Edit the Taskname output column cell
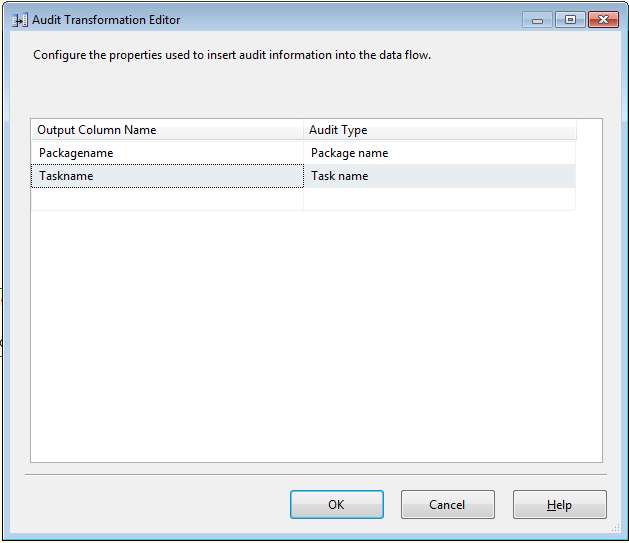The image size is (629, 543). point(167,176)
